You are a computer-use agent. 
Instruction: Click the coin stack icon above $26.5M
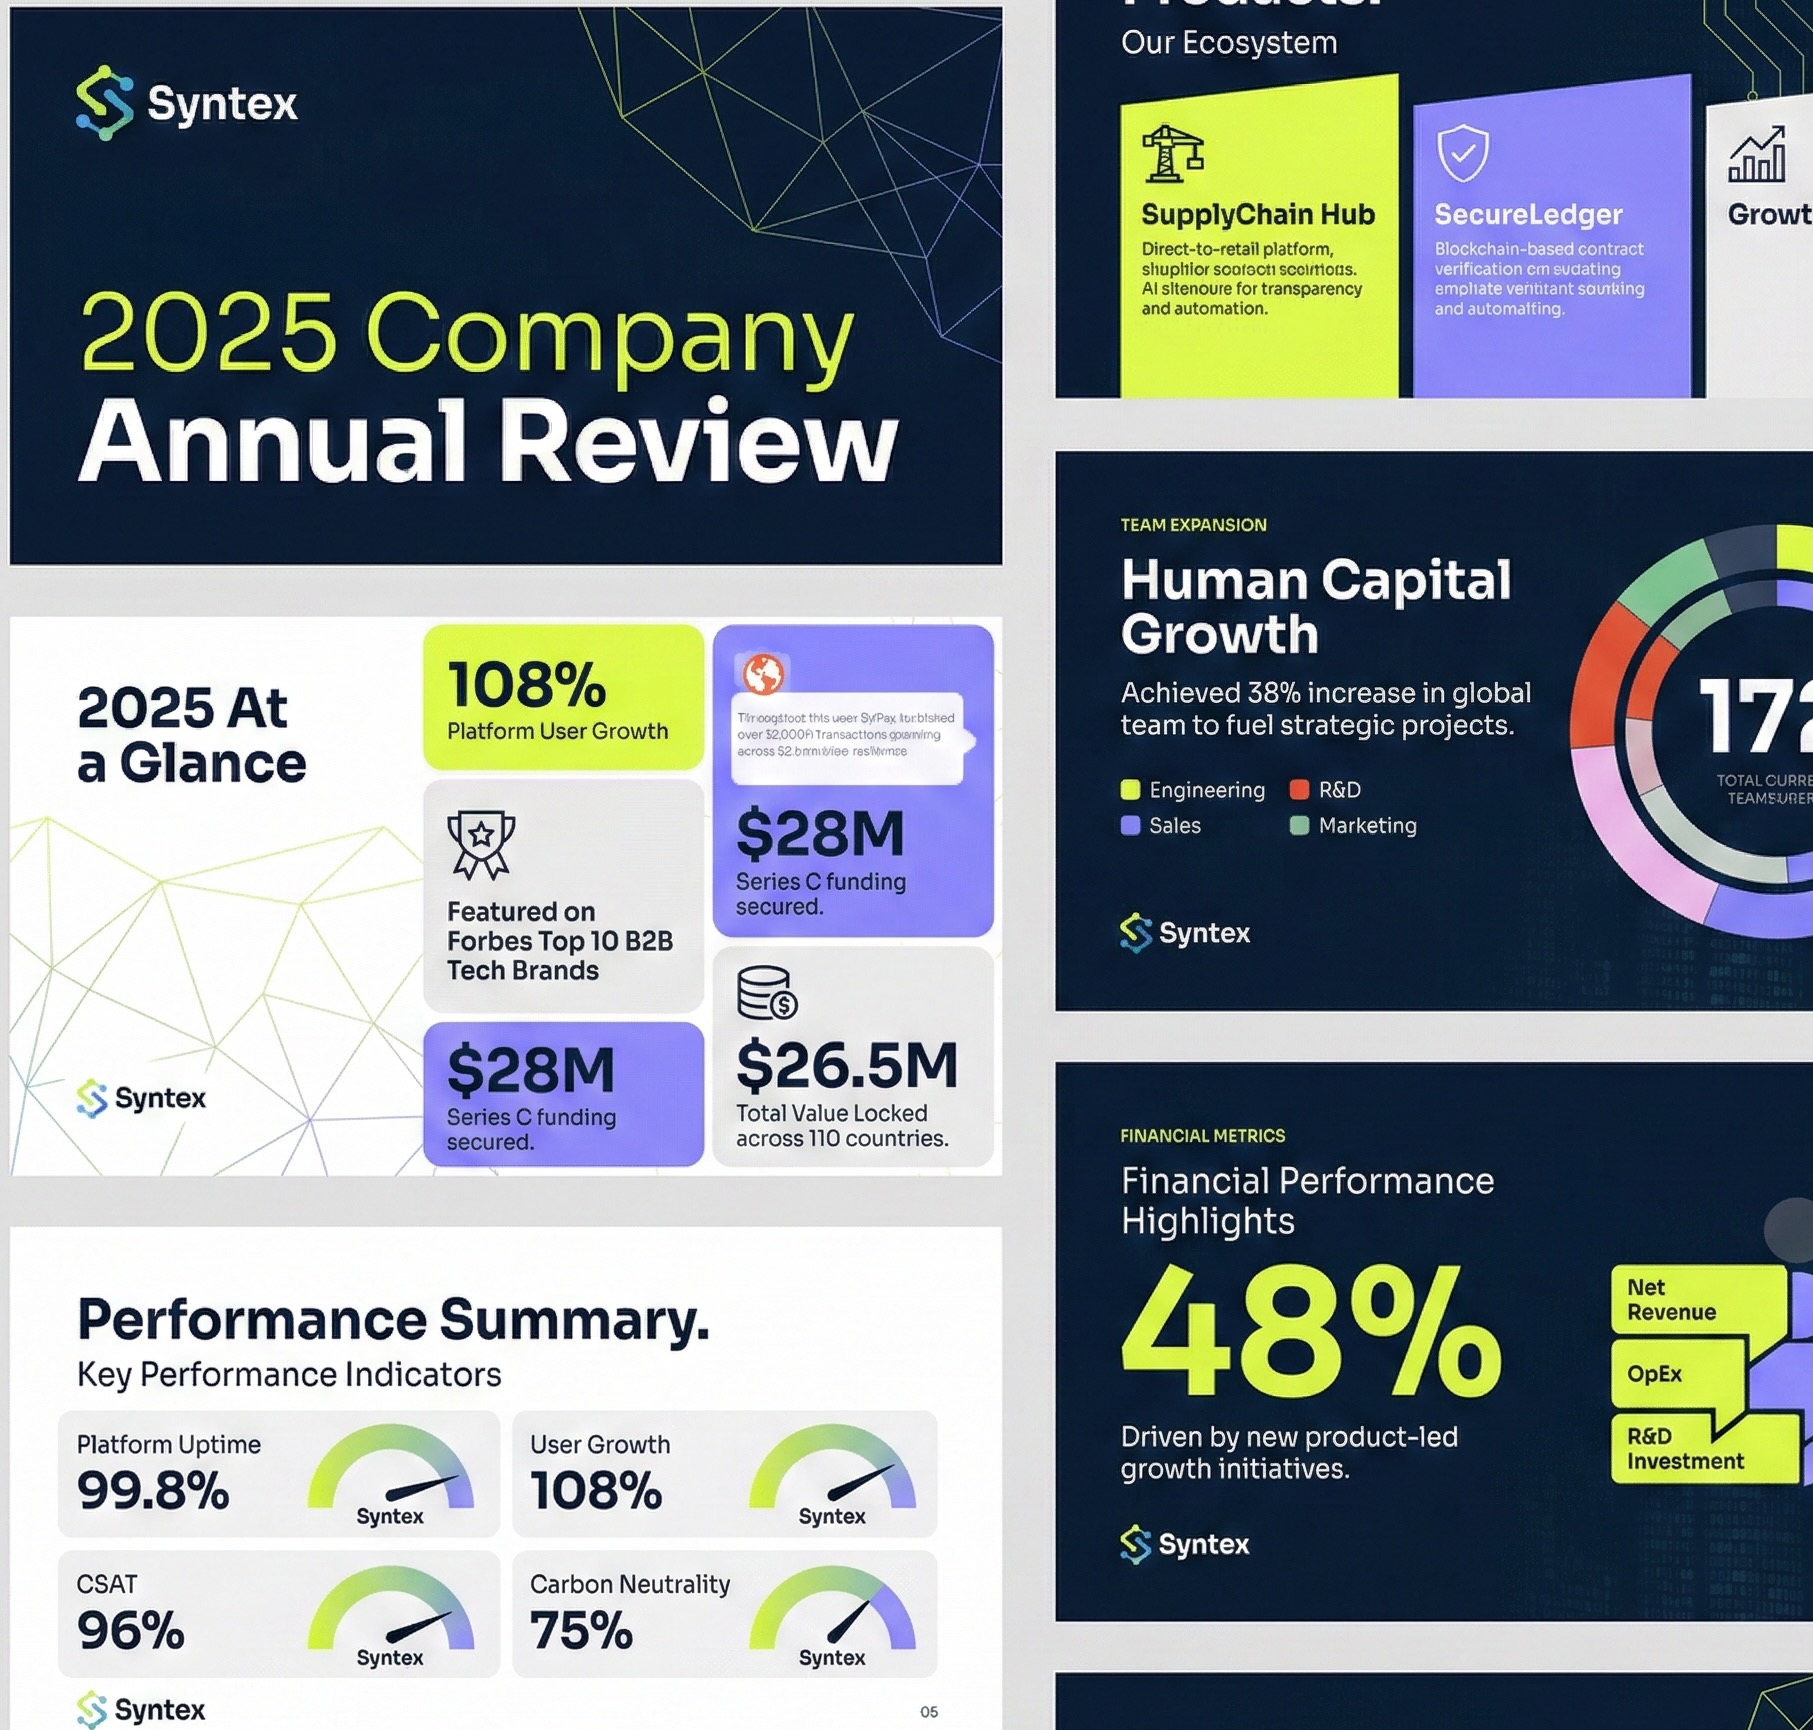(767, 993)
